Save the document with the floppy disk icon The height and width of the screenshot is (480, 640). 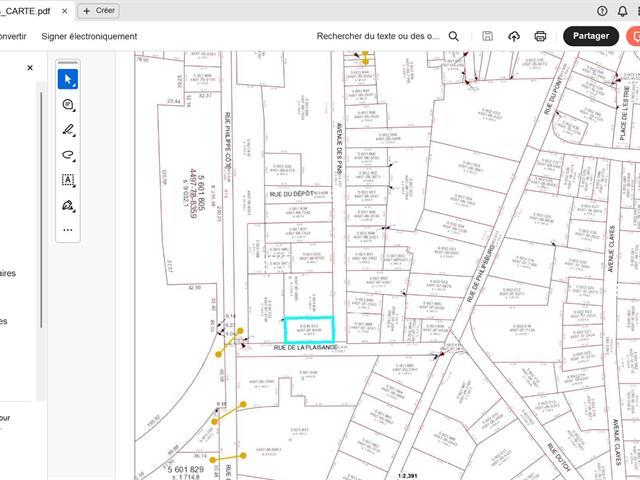pyautogui.click(x=487, y=36)
